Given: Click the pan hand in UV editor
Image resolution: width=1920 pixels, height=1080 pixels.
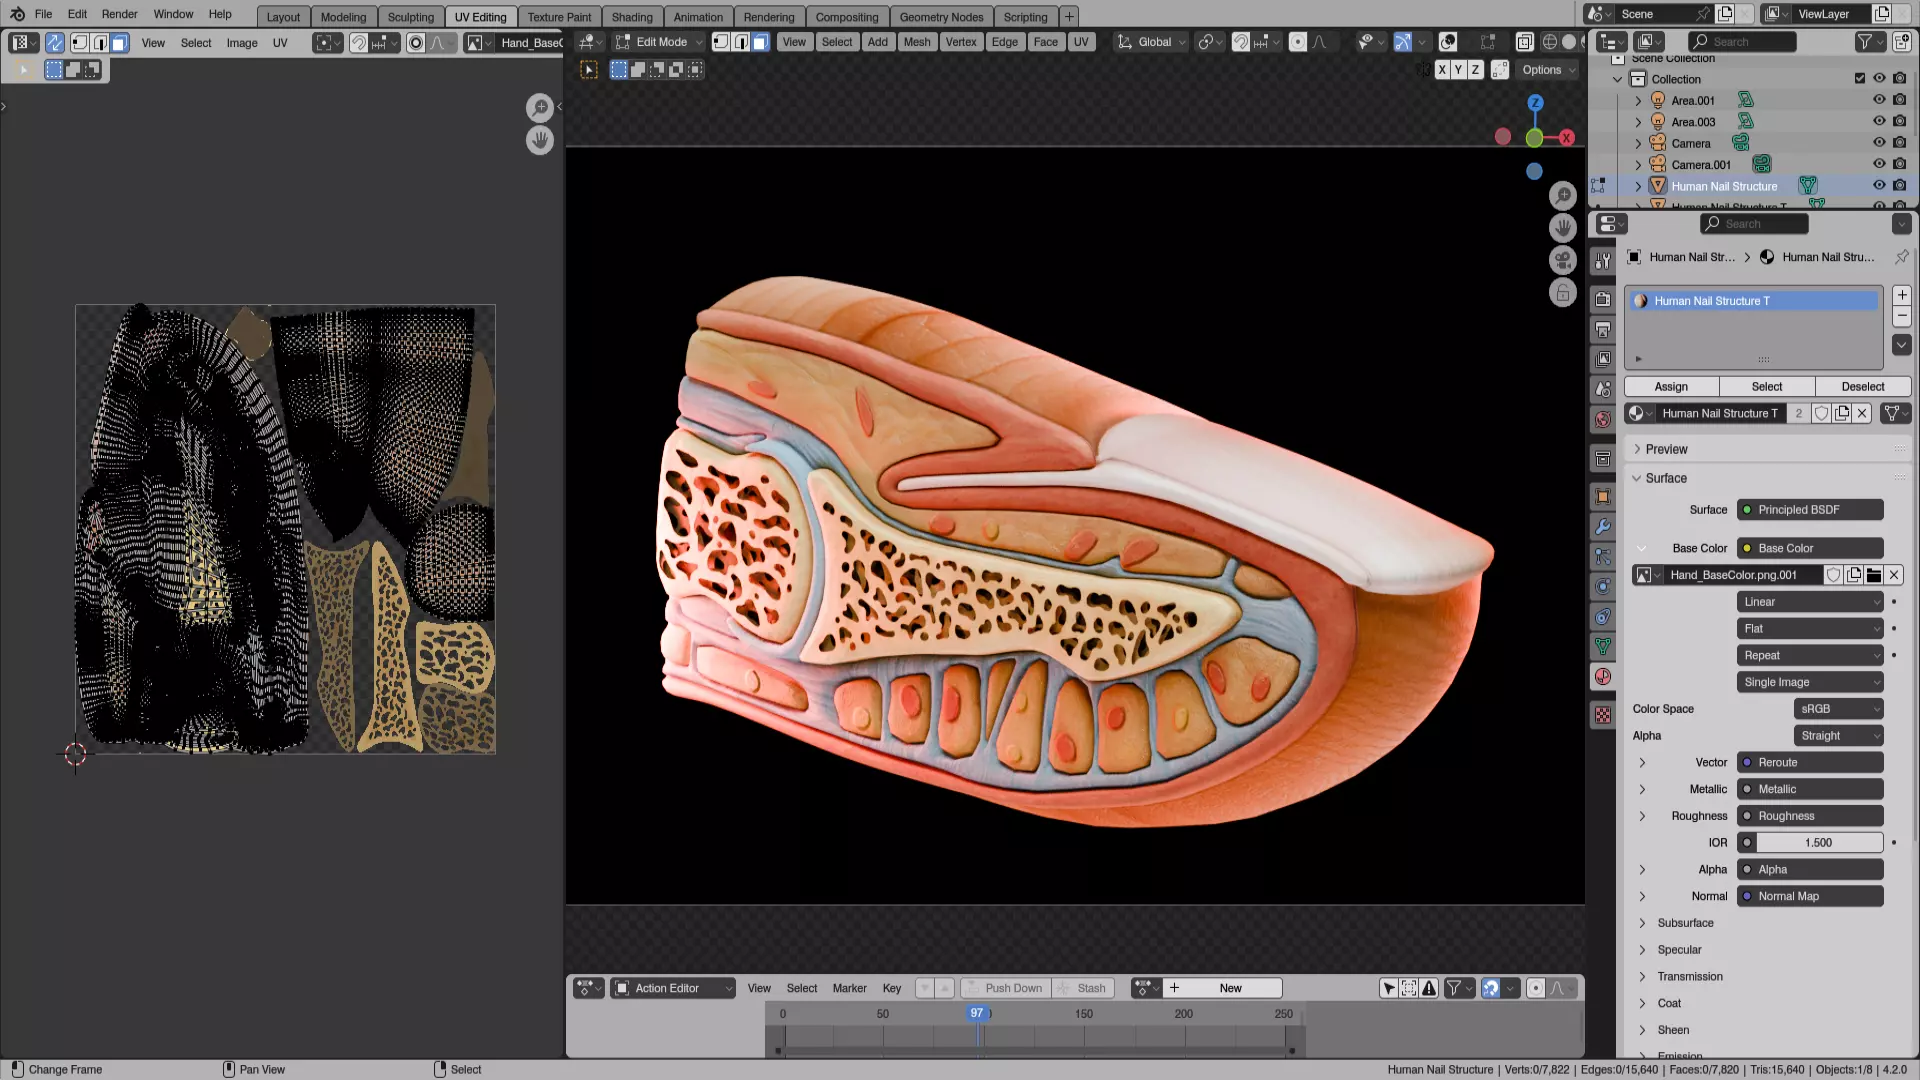Looking at the screenshot, I should [540, 140].
